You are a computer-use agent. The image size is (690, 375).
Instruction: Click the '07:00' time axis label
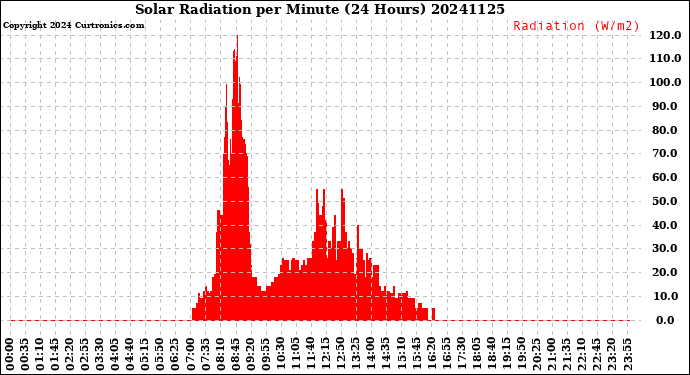point(190,355)
